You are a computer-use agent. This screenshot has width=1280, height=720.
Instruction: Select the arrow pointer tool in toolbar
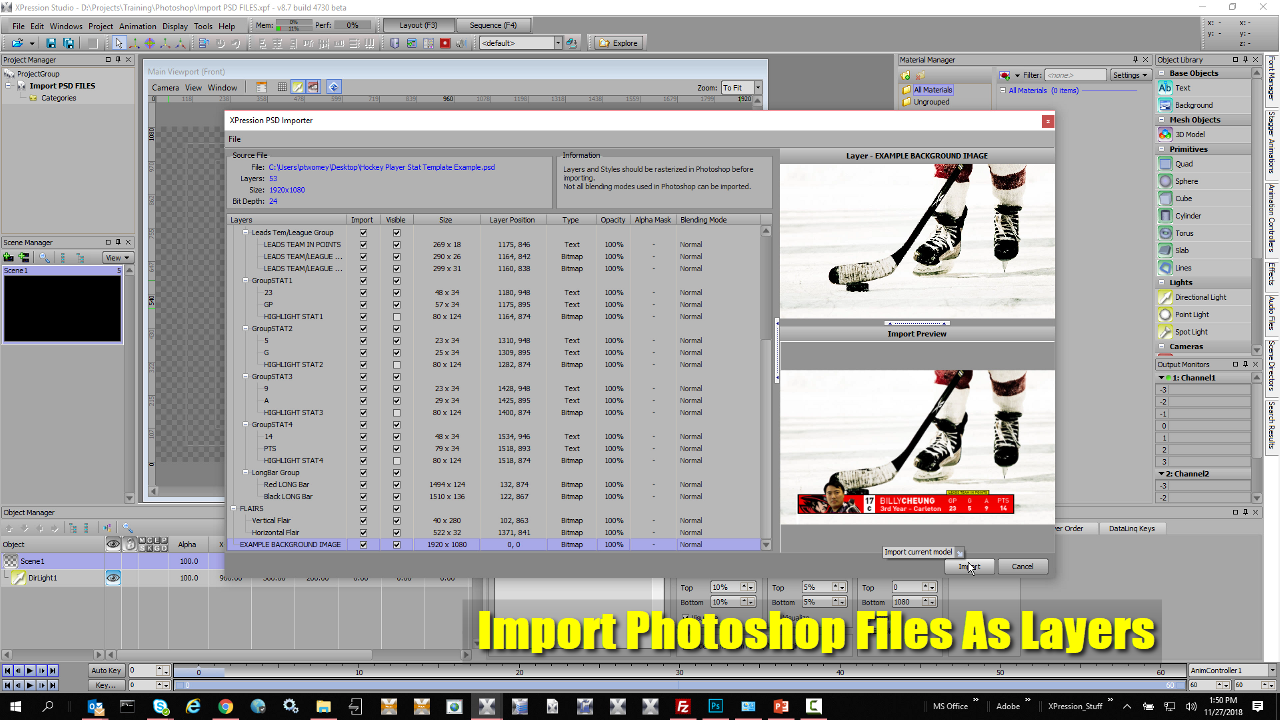119,43
